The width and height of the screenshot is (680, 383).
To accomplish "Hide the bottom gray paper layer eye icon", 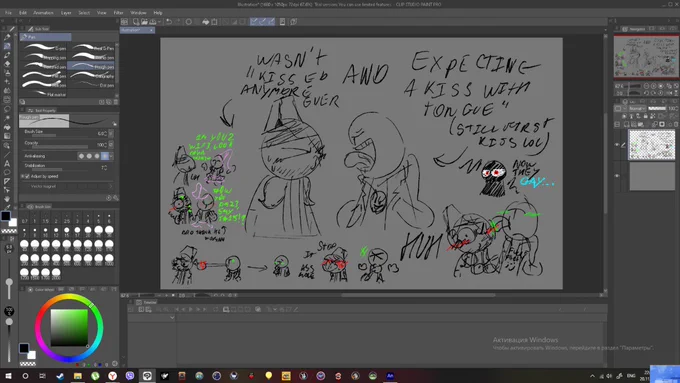I will tap(617, 176).
